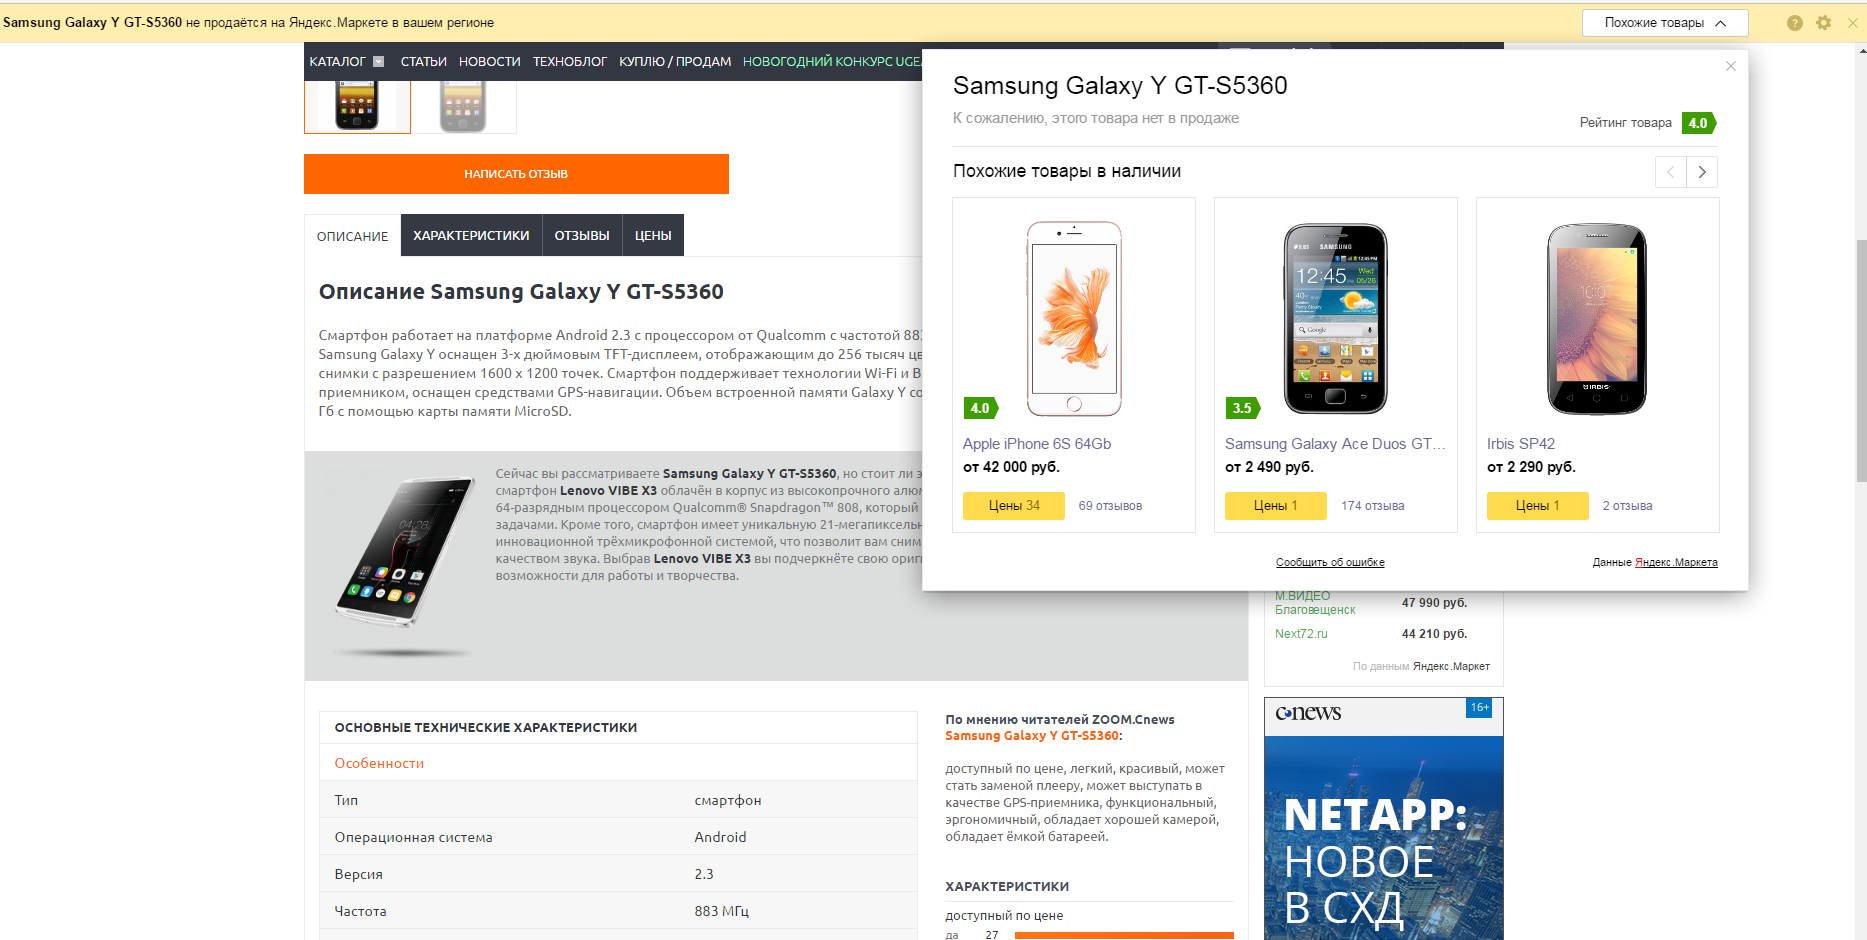Open the 174 отзыва link
This screenshot has width=1867, height=940.
coord(1373,506)
